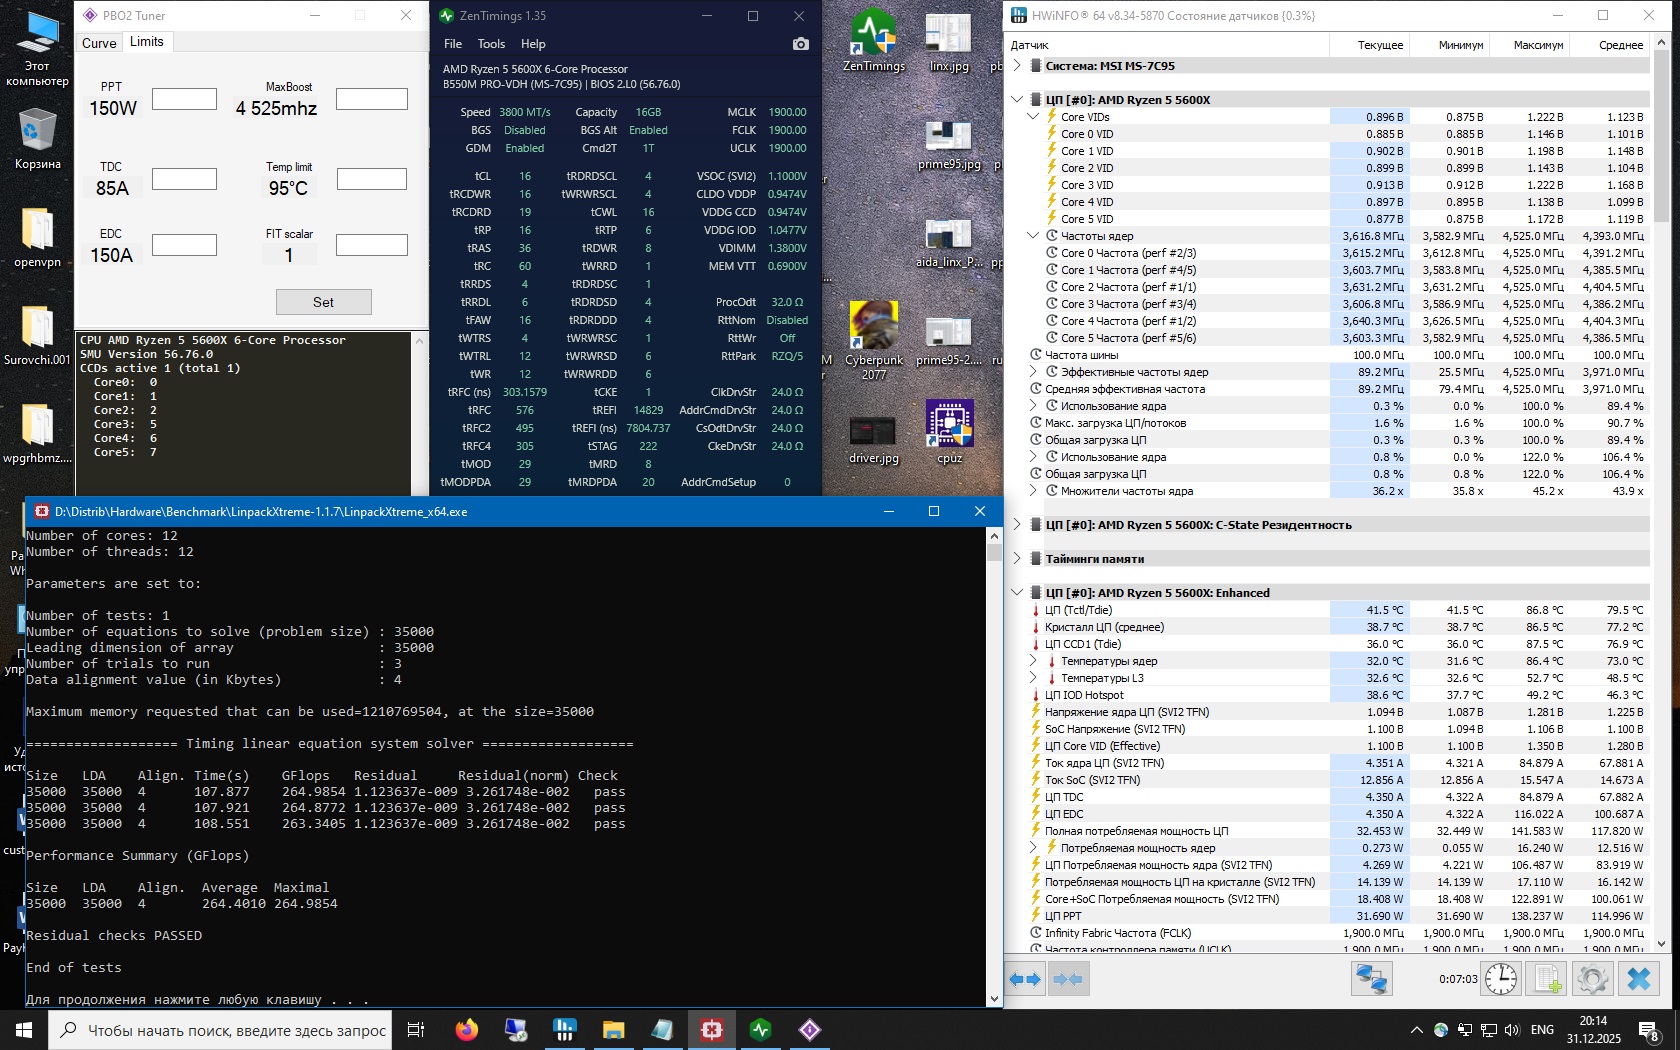Switch to ZenTimings via its taskbar icon

coord(760,1029)
